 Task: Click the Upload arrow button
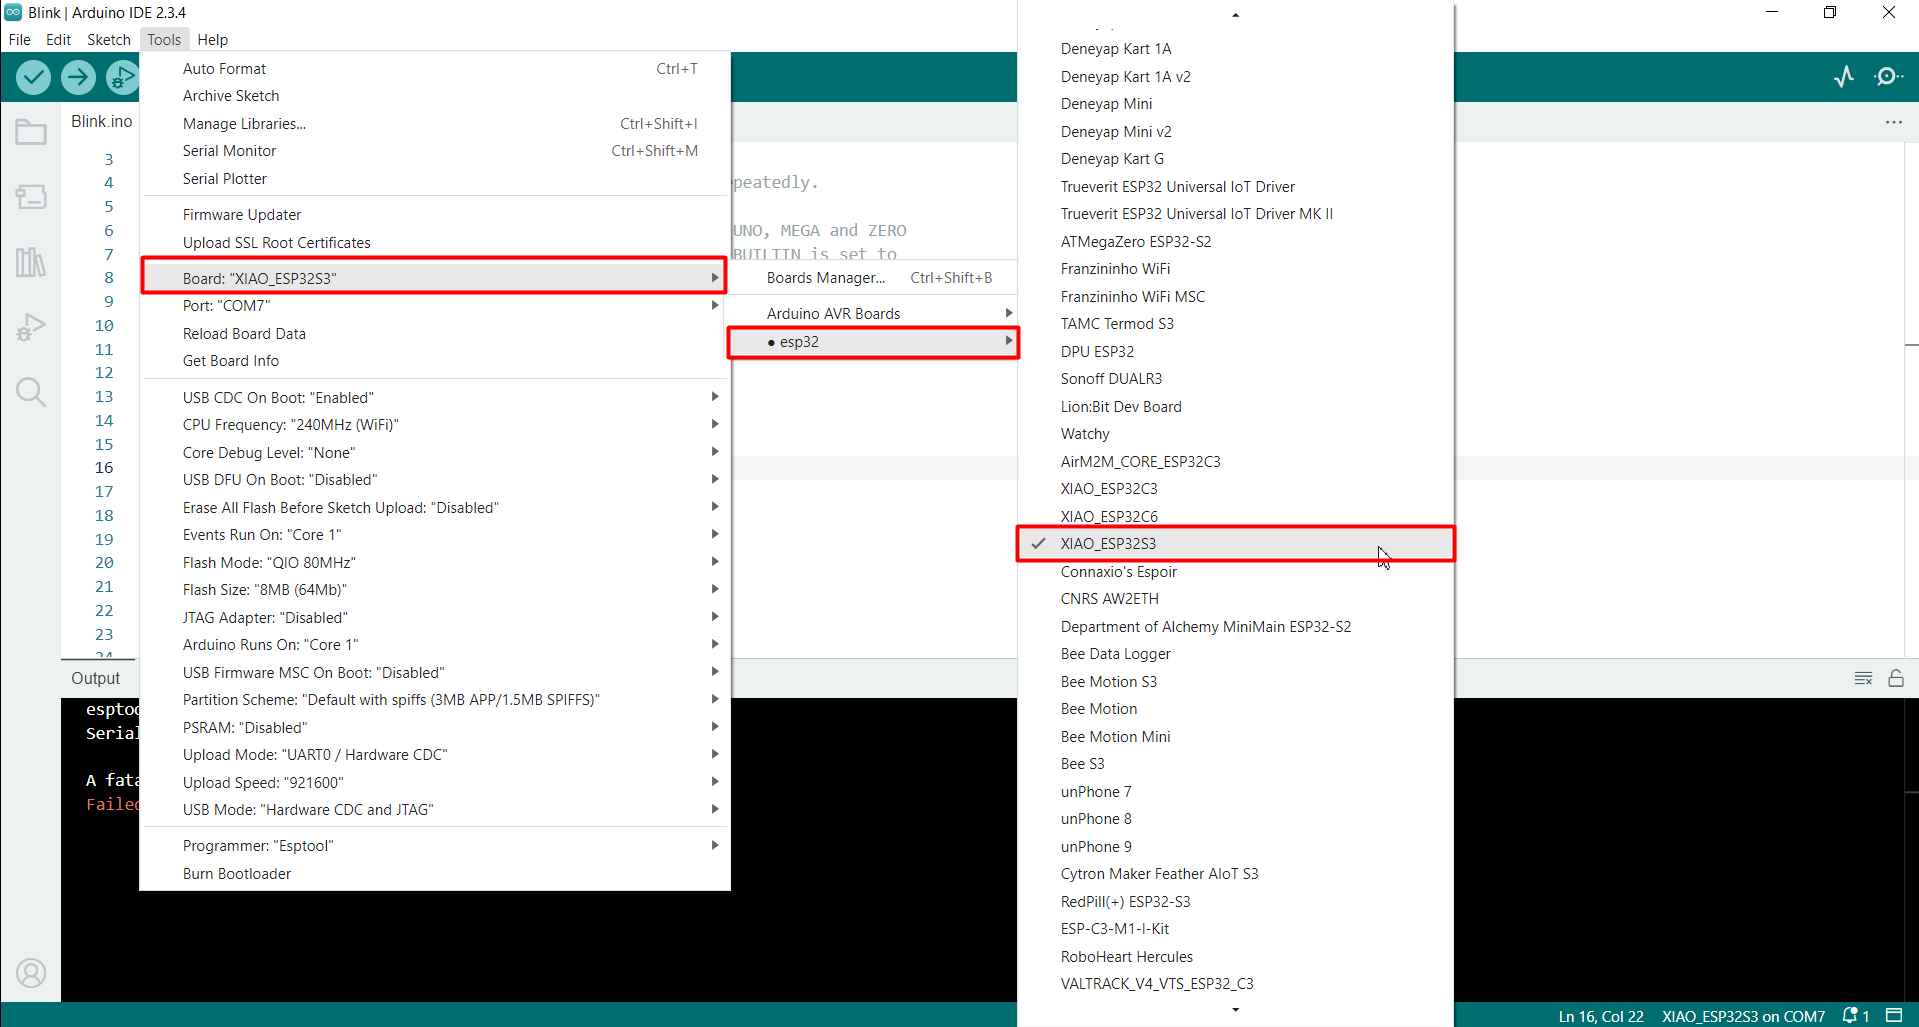click(x=78, y=77)
